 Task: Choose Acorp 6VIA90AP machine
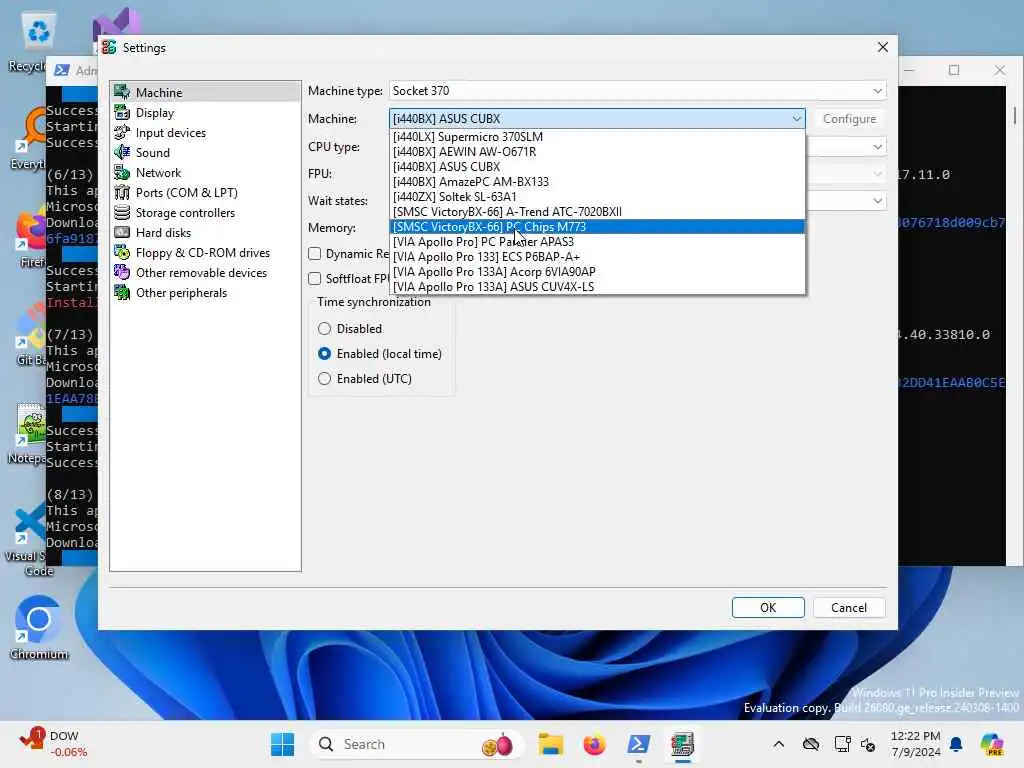[x=598, y=272]
